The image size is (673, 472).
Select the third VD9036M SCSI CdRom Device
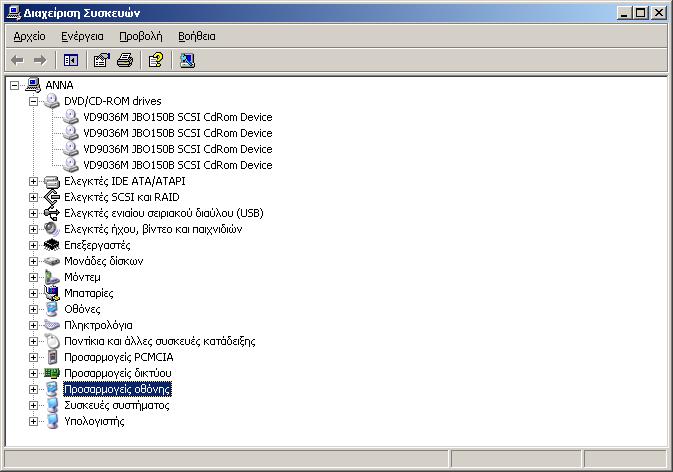(178, 149)
